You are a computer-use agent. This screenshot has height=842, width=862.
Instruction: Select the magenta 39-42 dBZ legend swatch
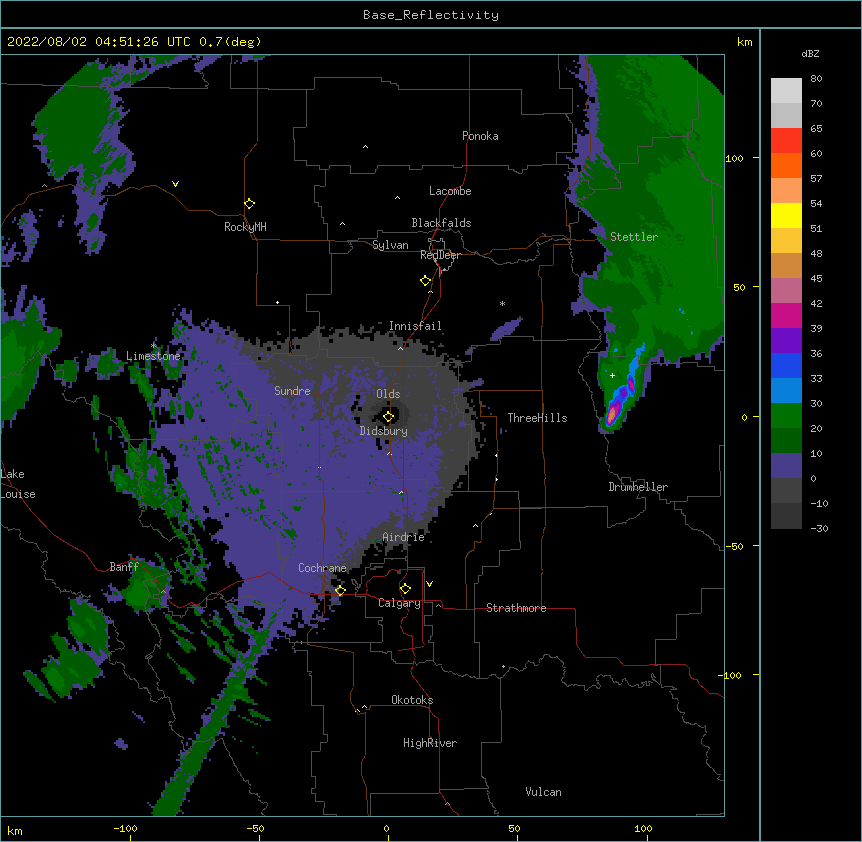click(x=786, y=315)
